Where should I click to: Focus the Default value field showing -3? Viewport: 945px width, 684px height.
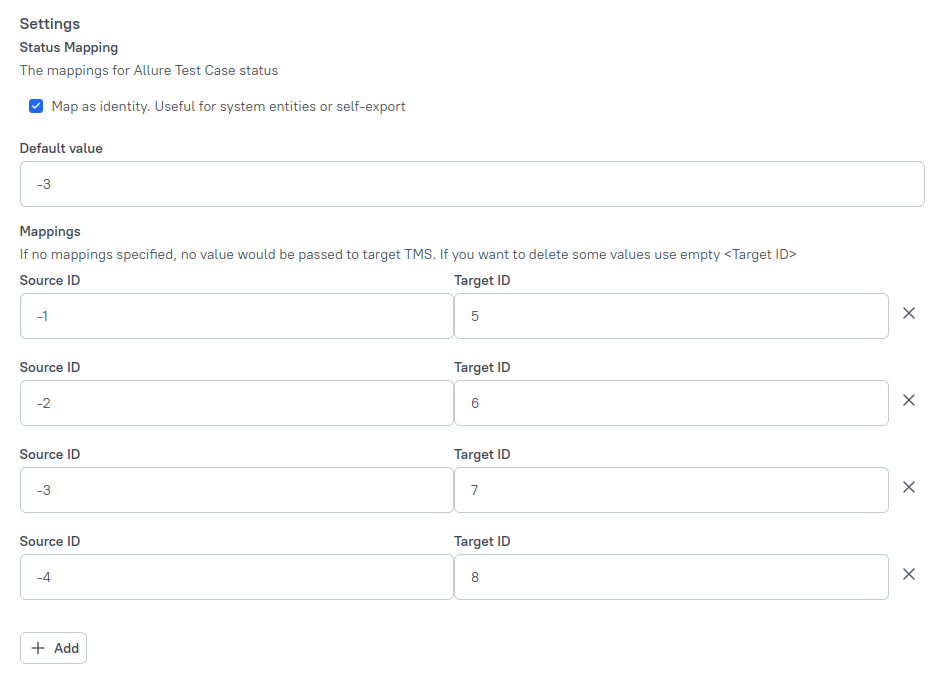tap(472, 184)
